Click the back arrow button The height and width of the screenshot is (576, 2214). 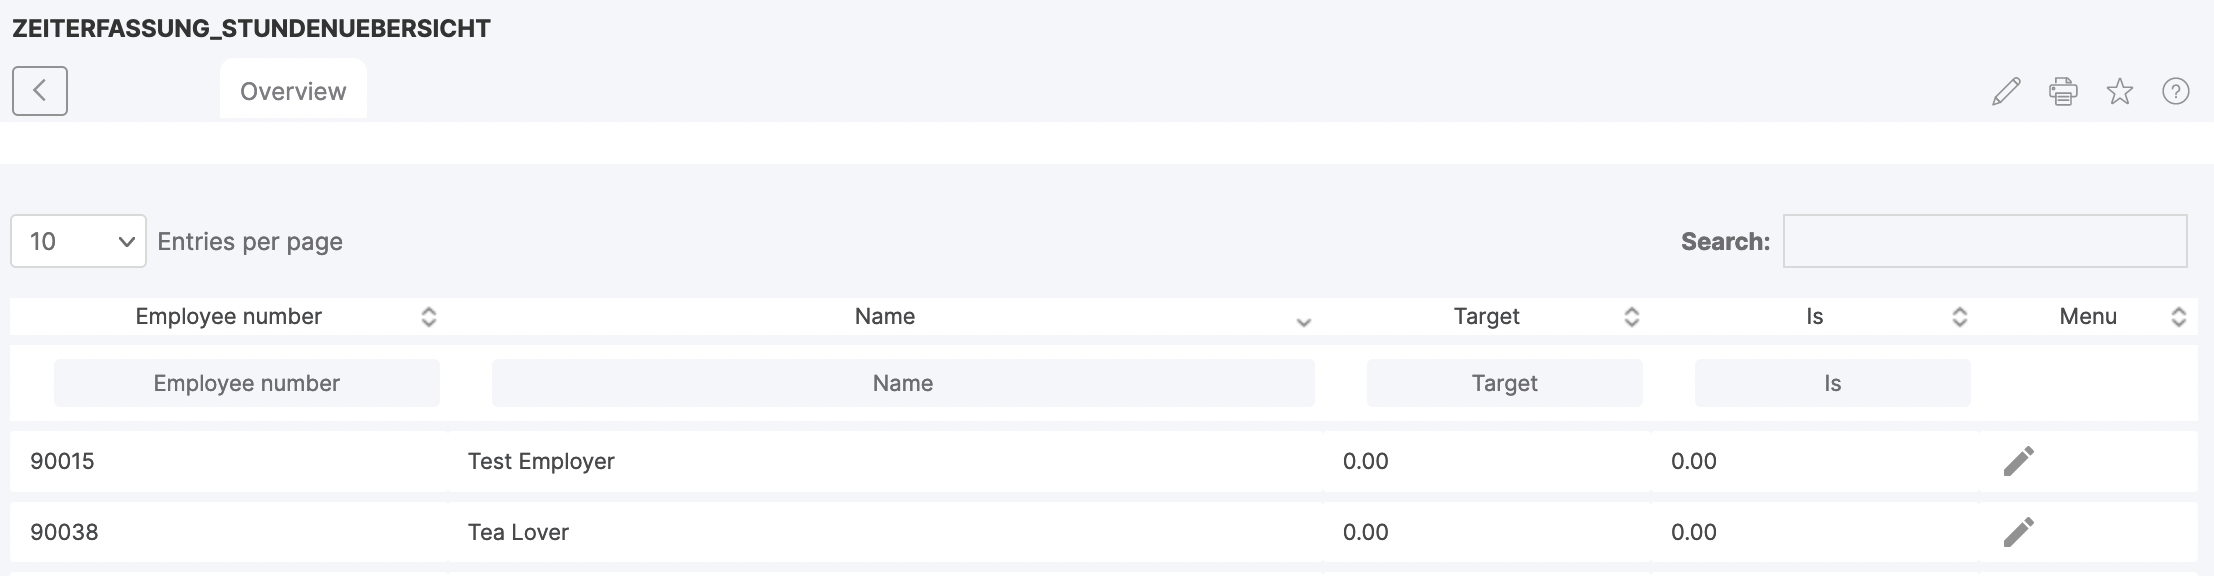[x=40, y=91]
